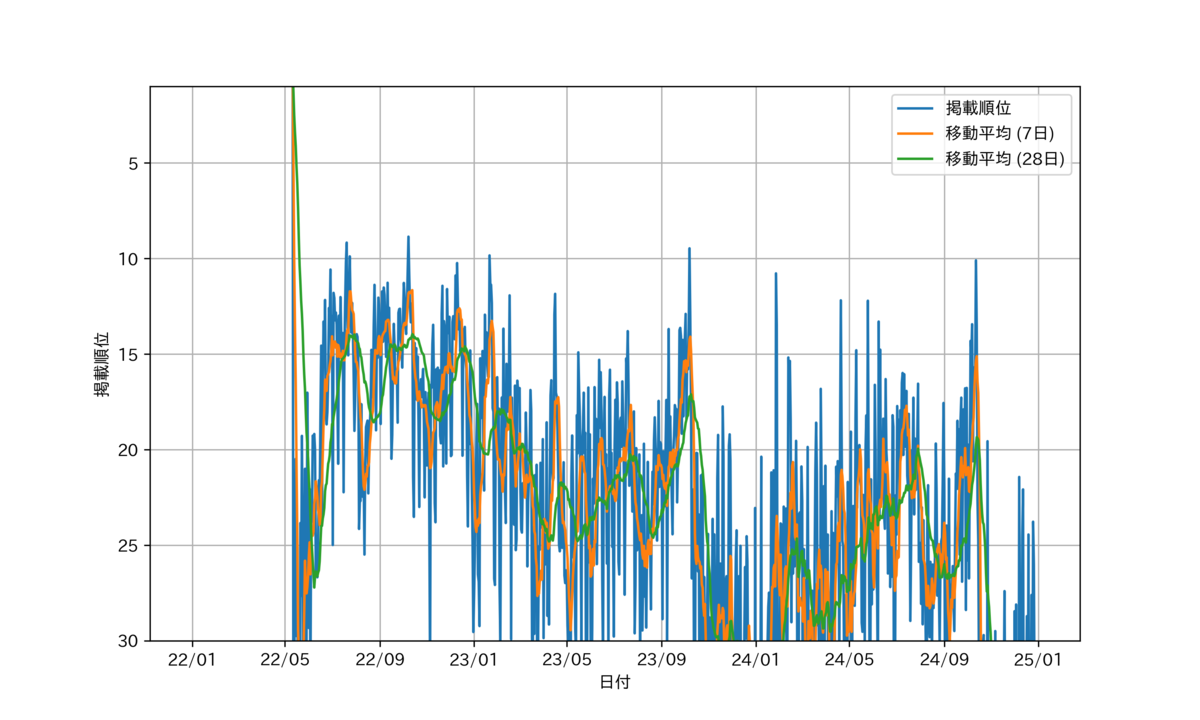Click the y-axis tick label 25

point(129,546)
